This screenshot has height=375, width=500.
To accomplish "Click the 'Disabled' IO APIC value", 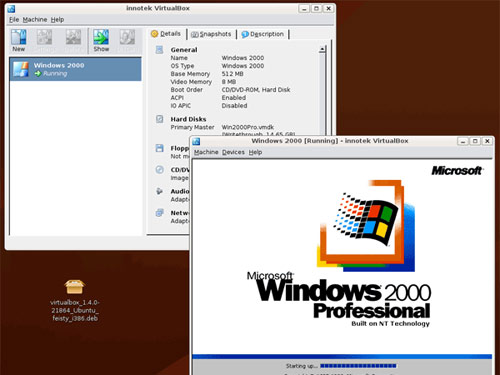I will point(234,106).
